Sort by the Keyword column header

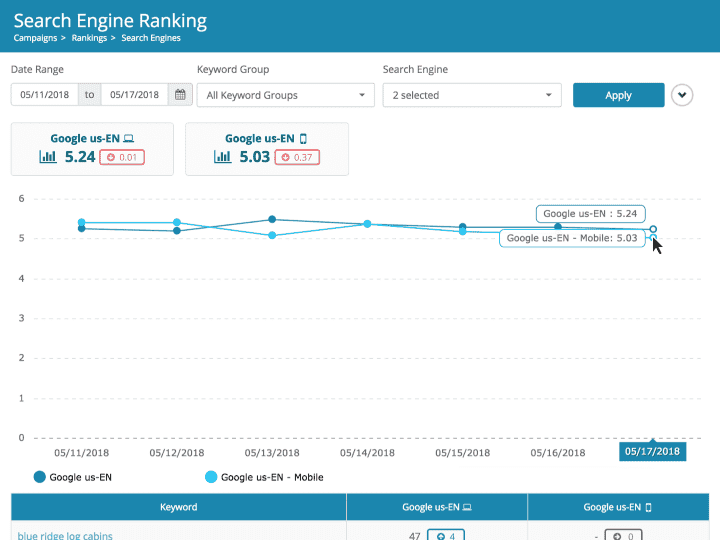click(x=178, y=507)
